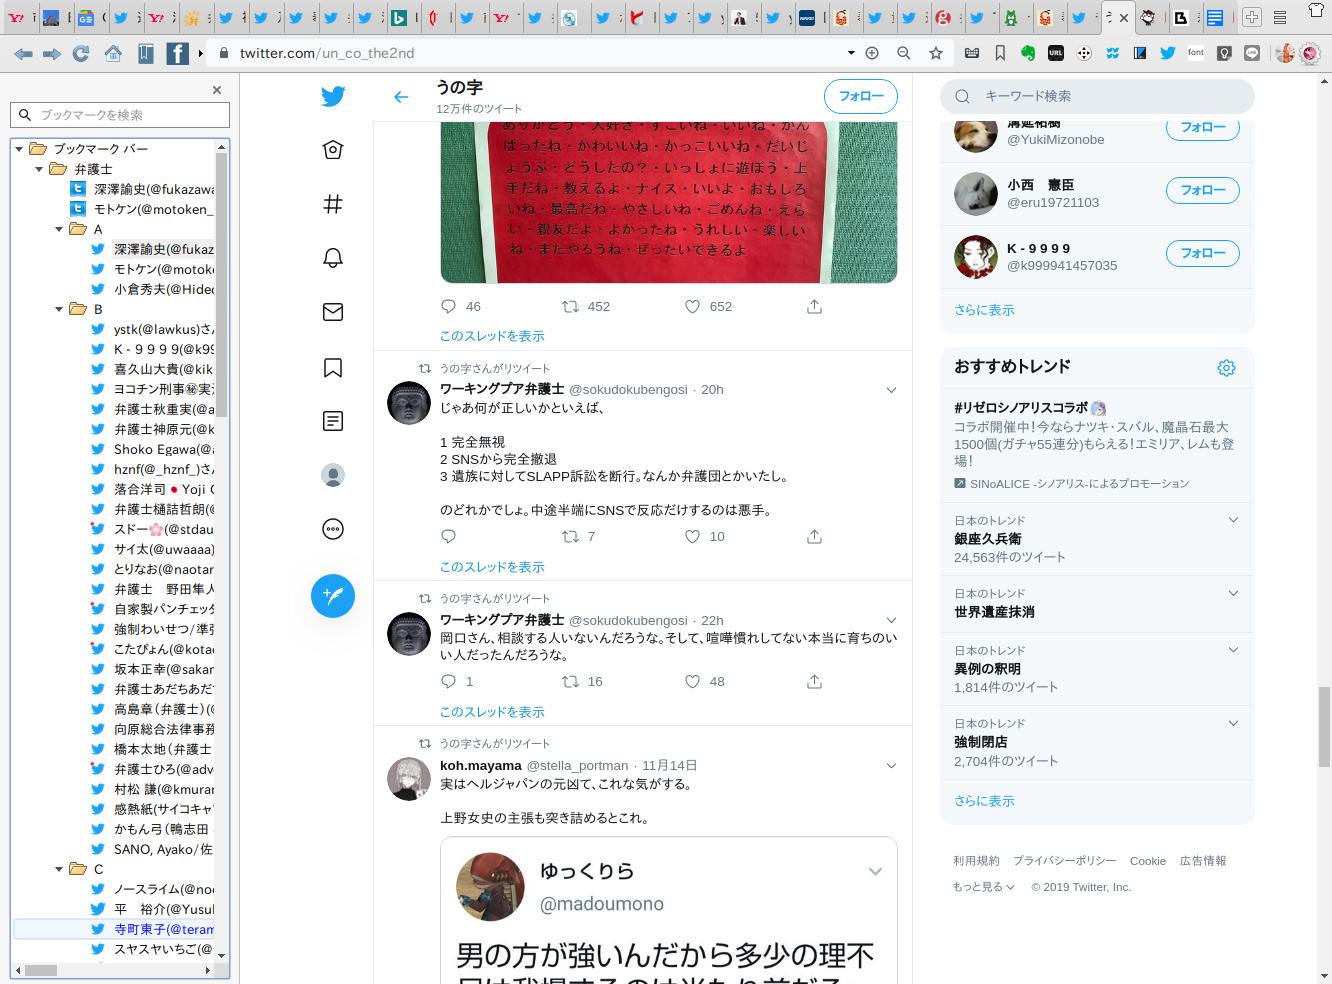Open tweet menu chevron for 22h tweet
This screenshot has height=984, width=1332.
pyautogui.click(x=891, y=621)
